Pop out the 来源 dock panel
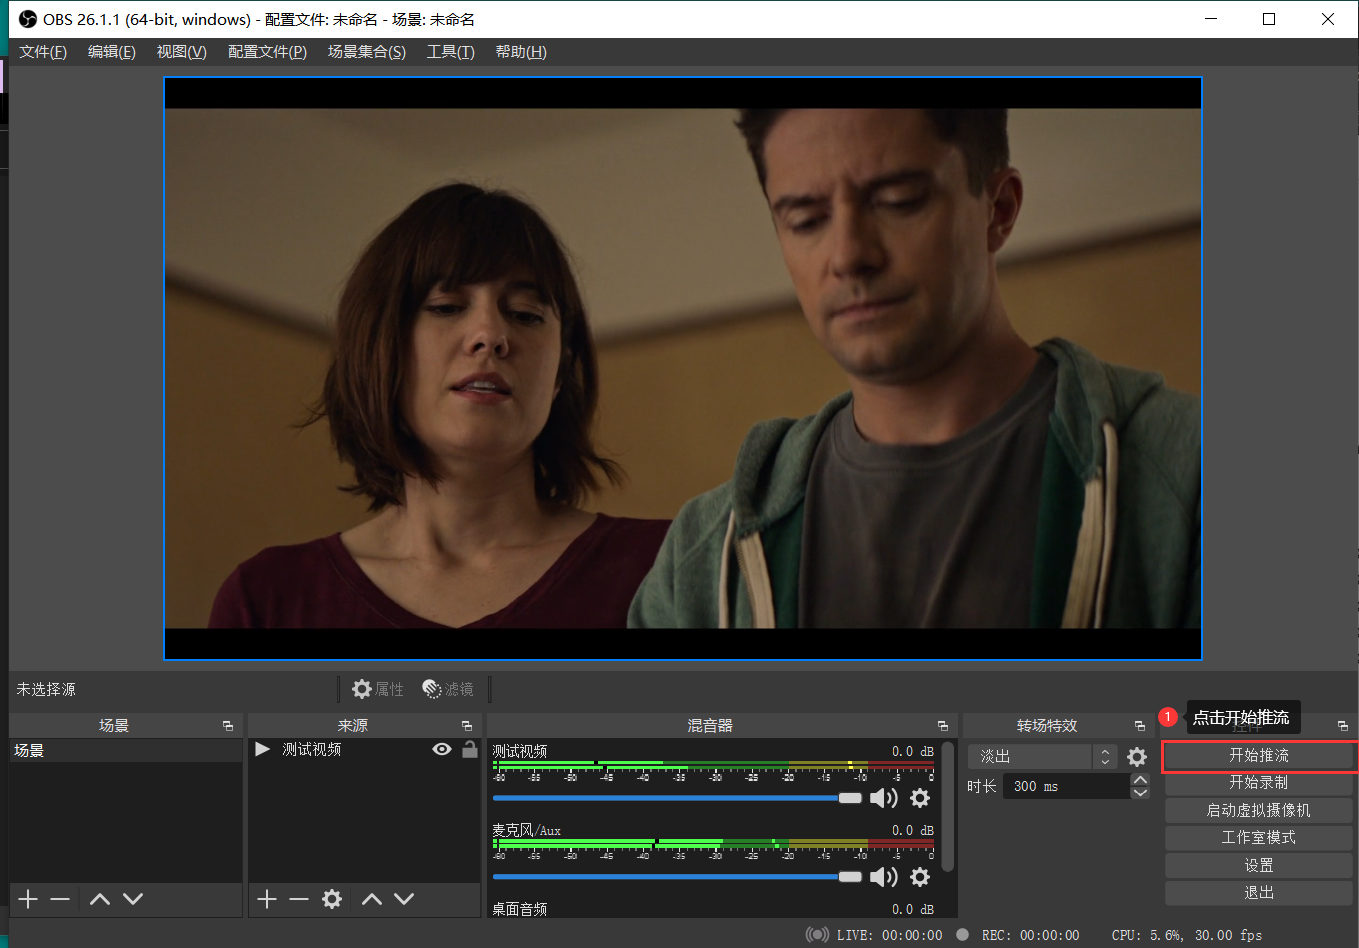 pyautogui.click(x=467, y=726)
